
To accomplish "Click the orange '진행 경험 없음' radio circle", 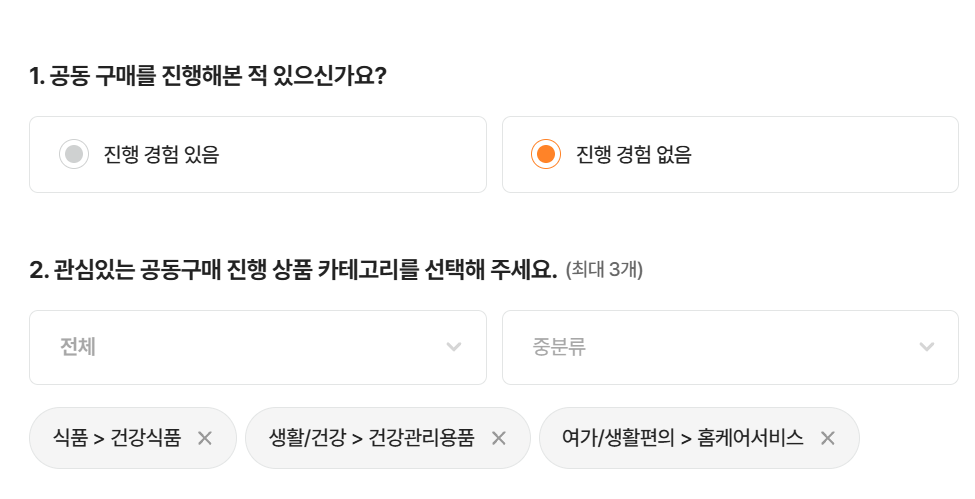I will click(x=546, y=154).
